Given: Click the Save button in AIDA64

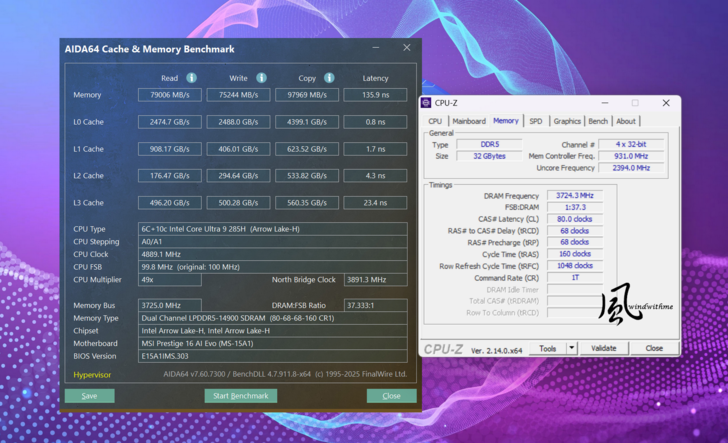Looking at the screenshot, I should [89, 396].
